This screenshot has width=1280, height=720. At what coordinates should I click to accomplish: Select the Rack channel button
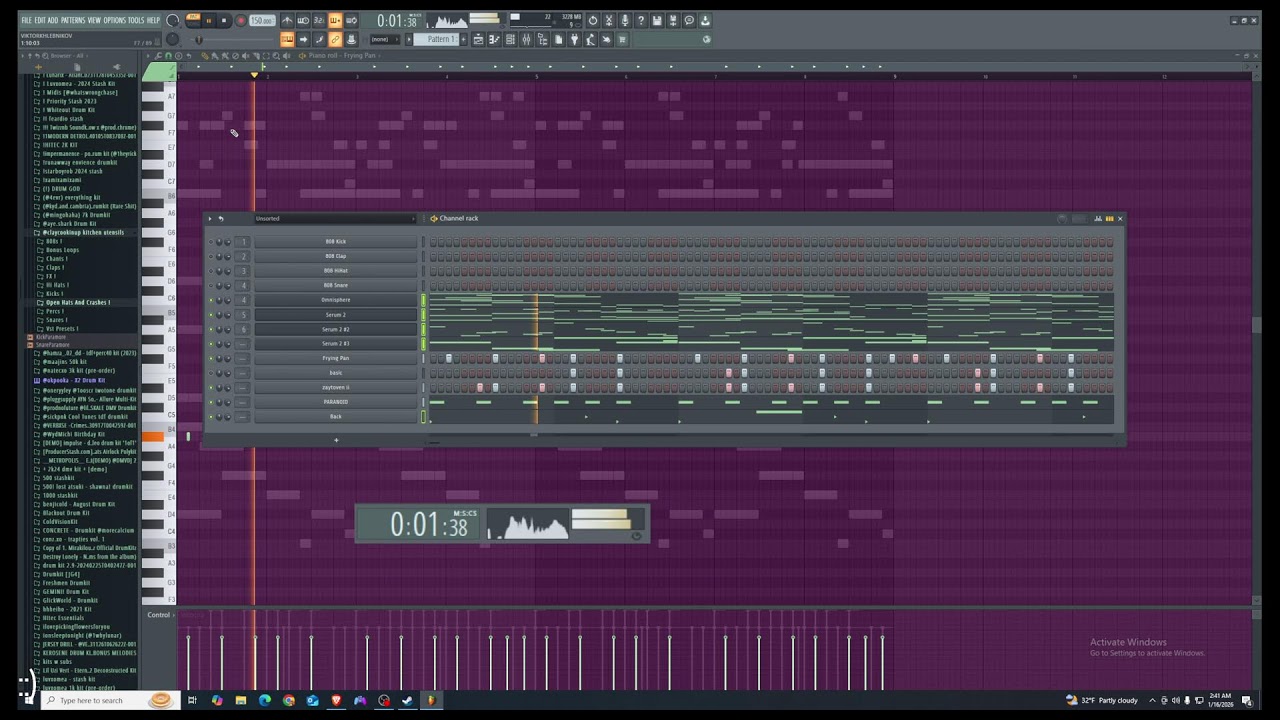(x=335, y=416)
